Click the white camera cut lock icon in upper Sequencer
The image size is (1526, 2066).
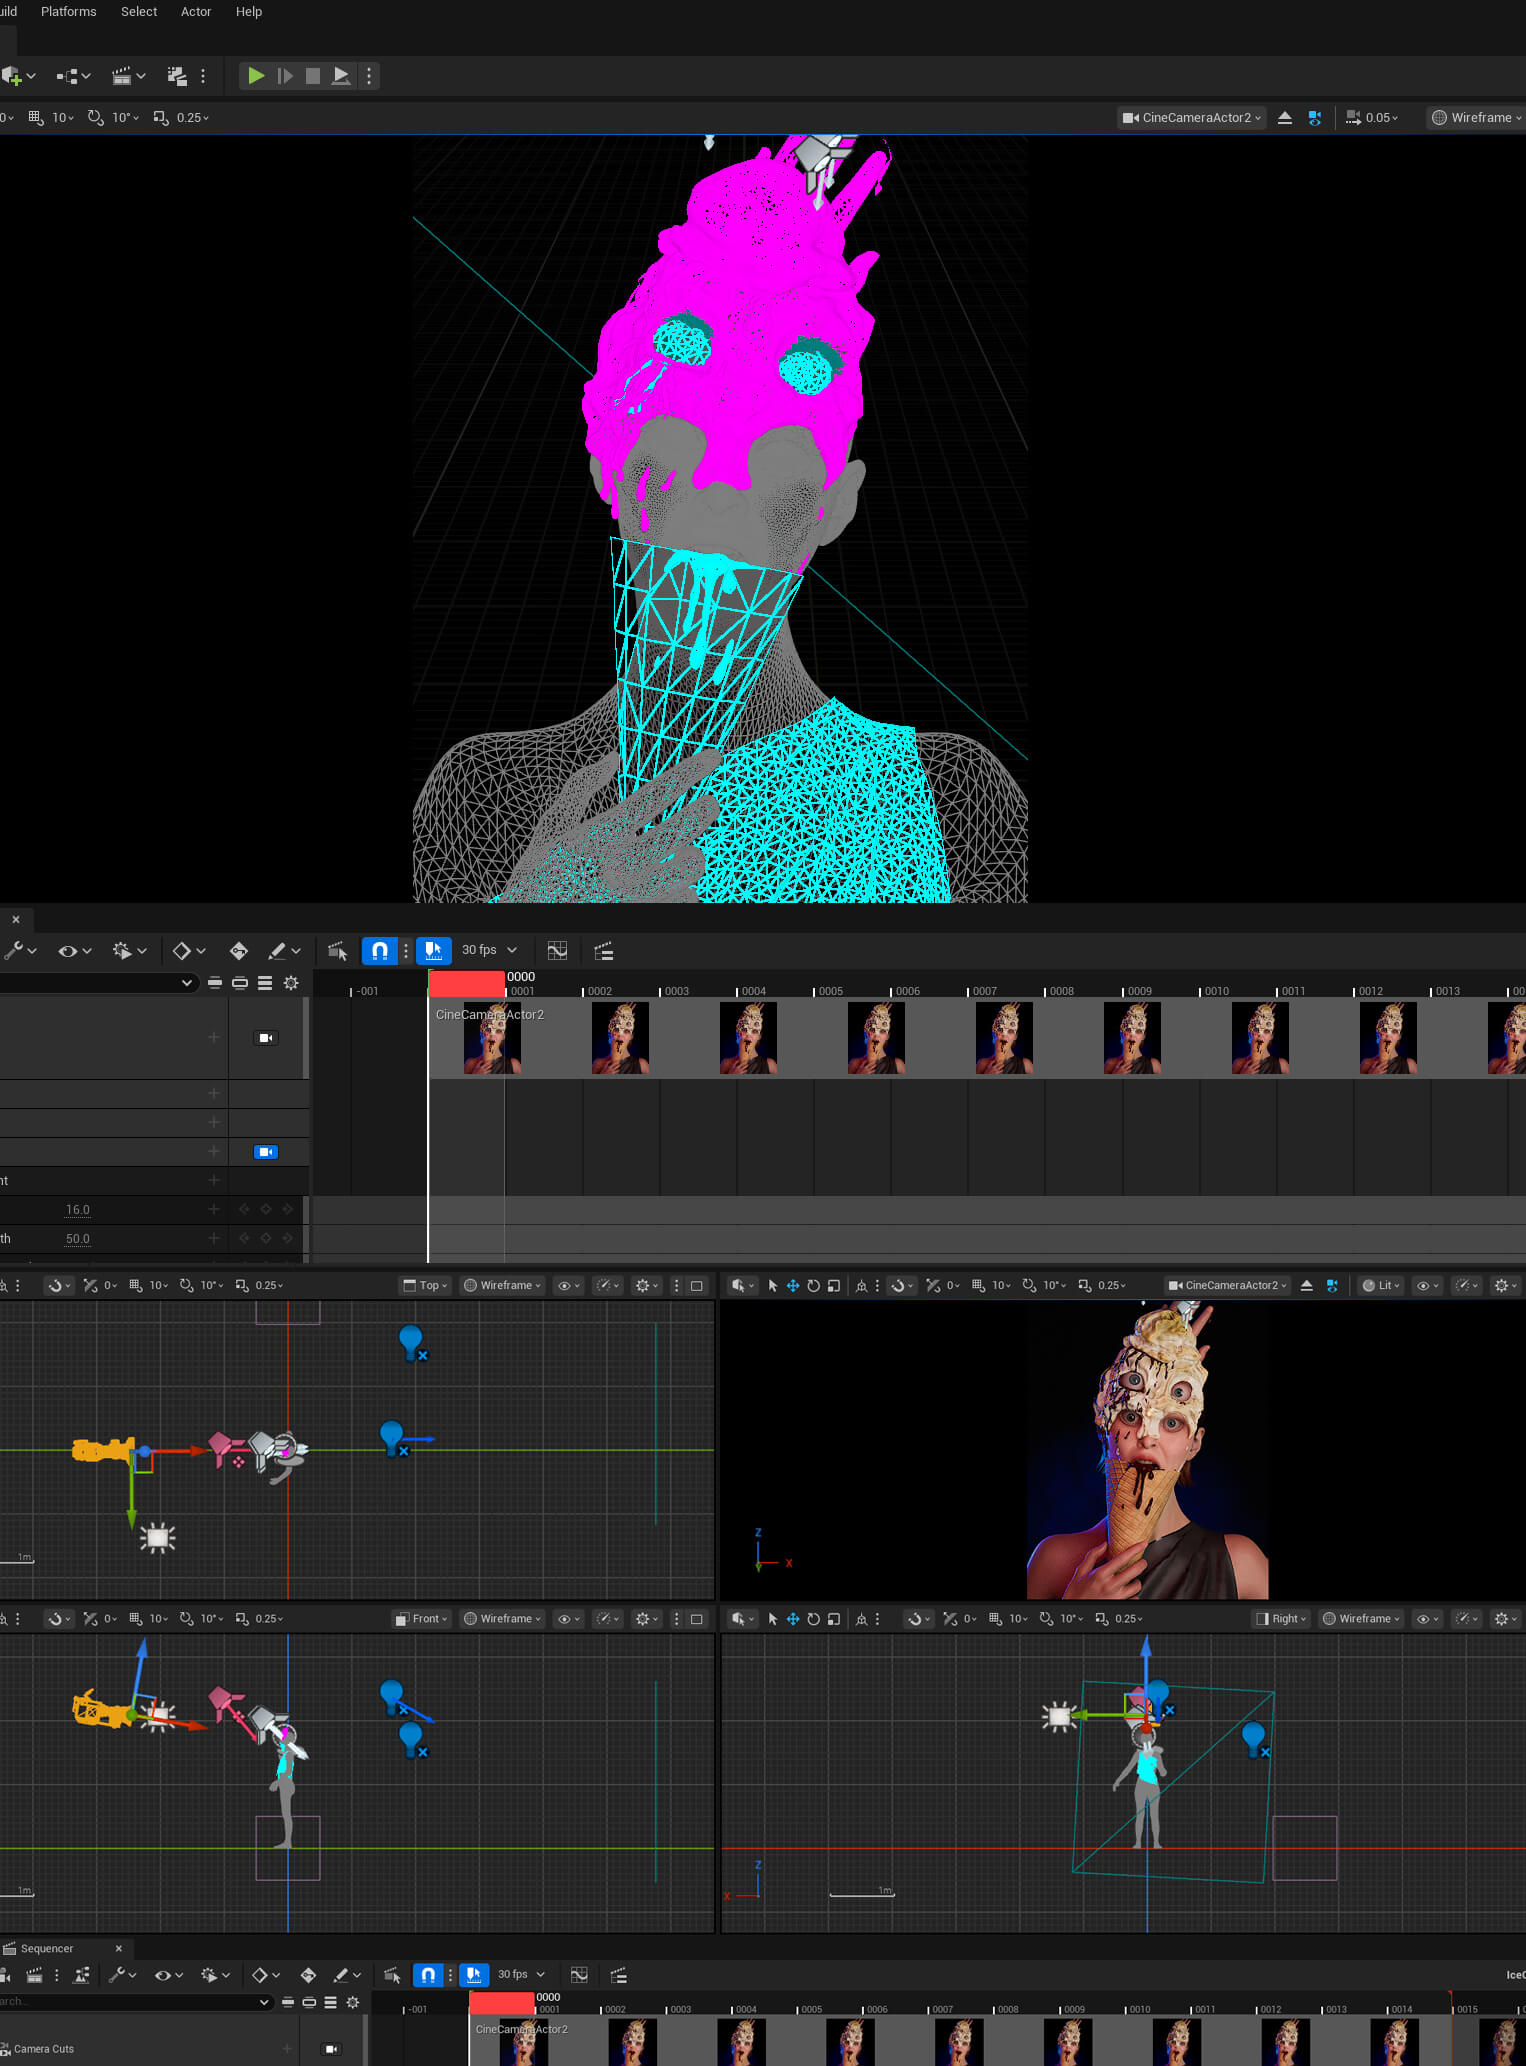click(266, 1038)
